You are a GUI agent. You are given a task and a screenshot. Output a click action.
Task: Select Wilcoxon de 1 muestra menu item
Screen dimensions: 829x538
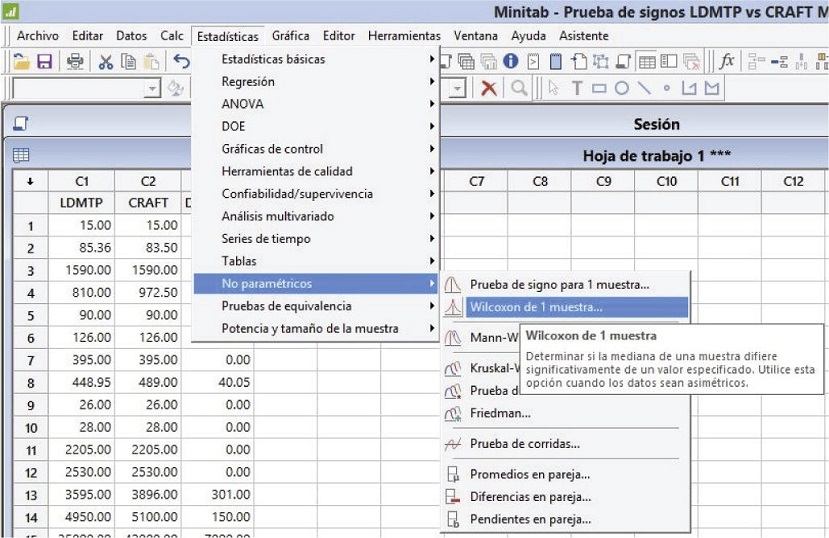pyautogui.click(x=536, y=307)
